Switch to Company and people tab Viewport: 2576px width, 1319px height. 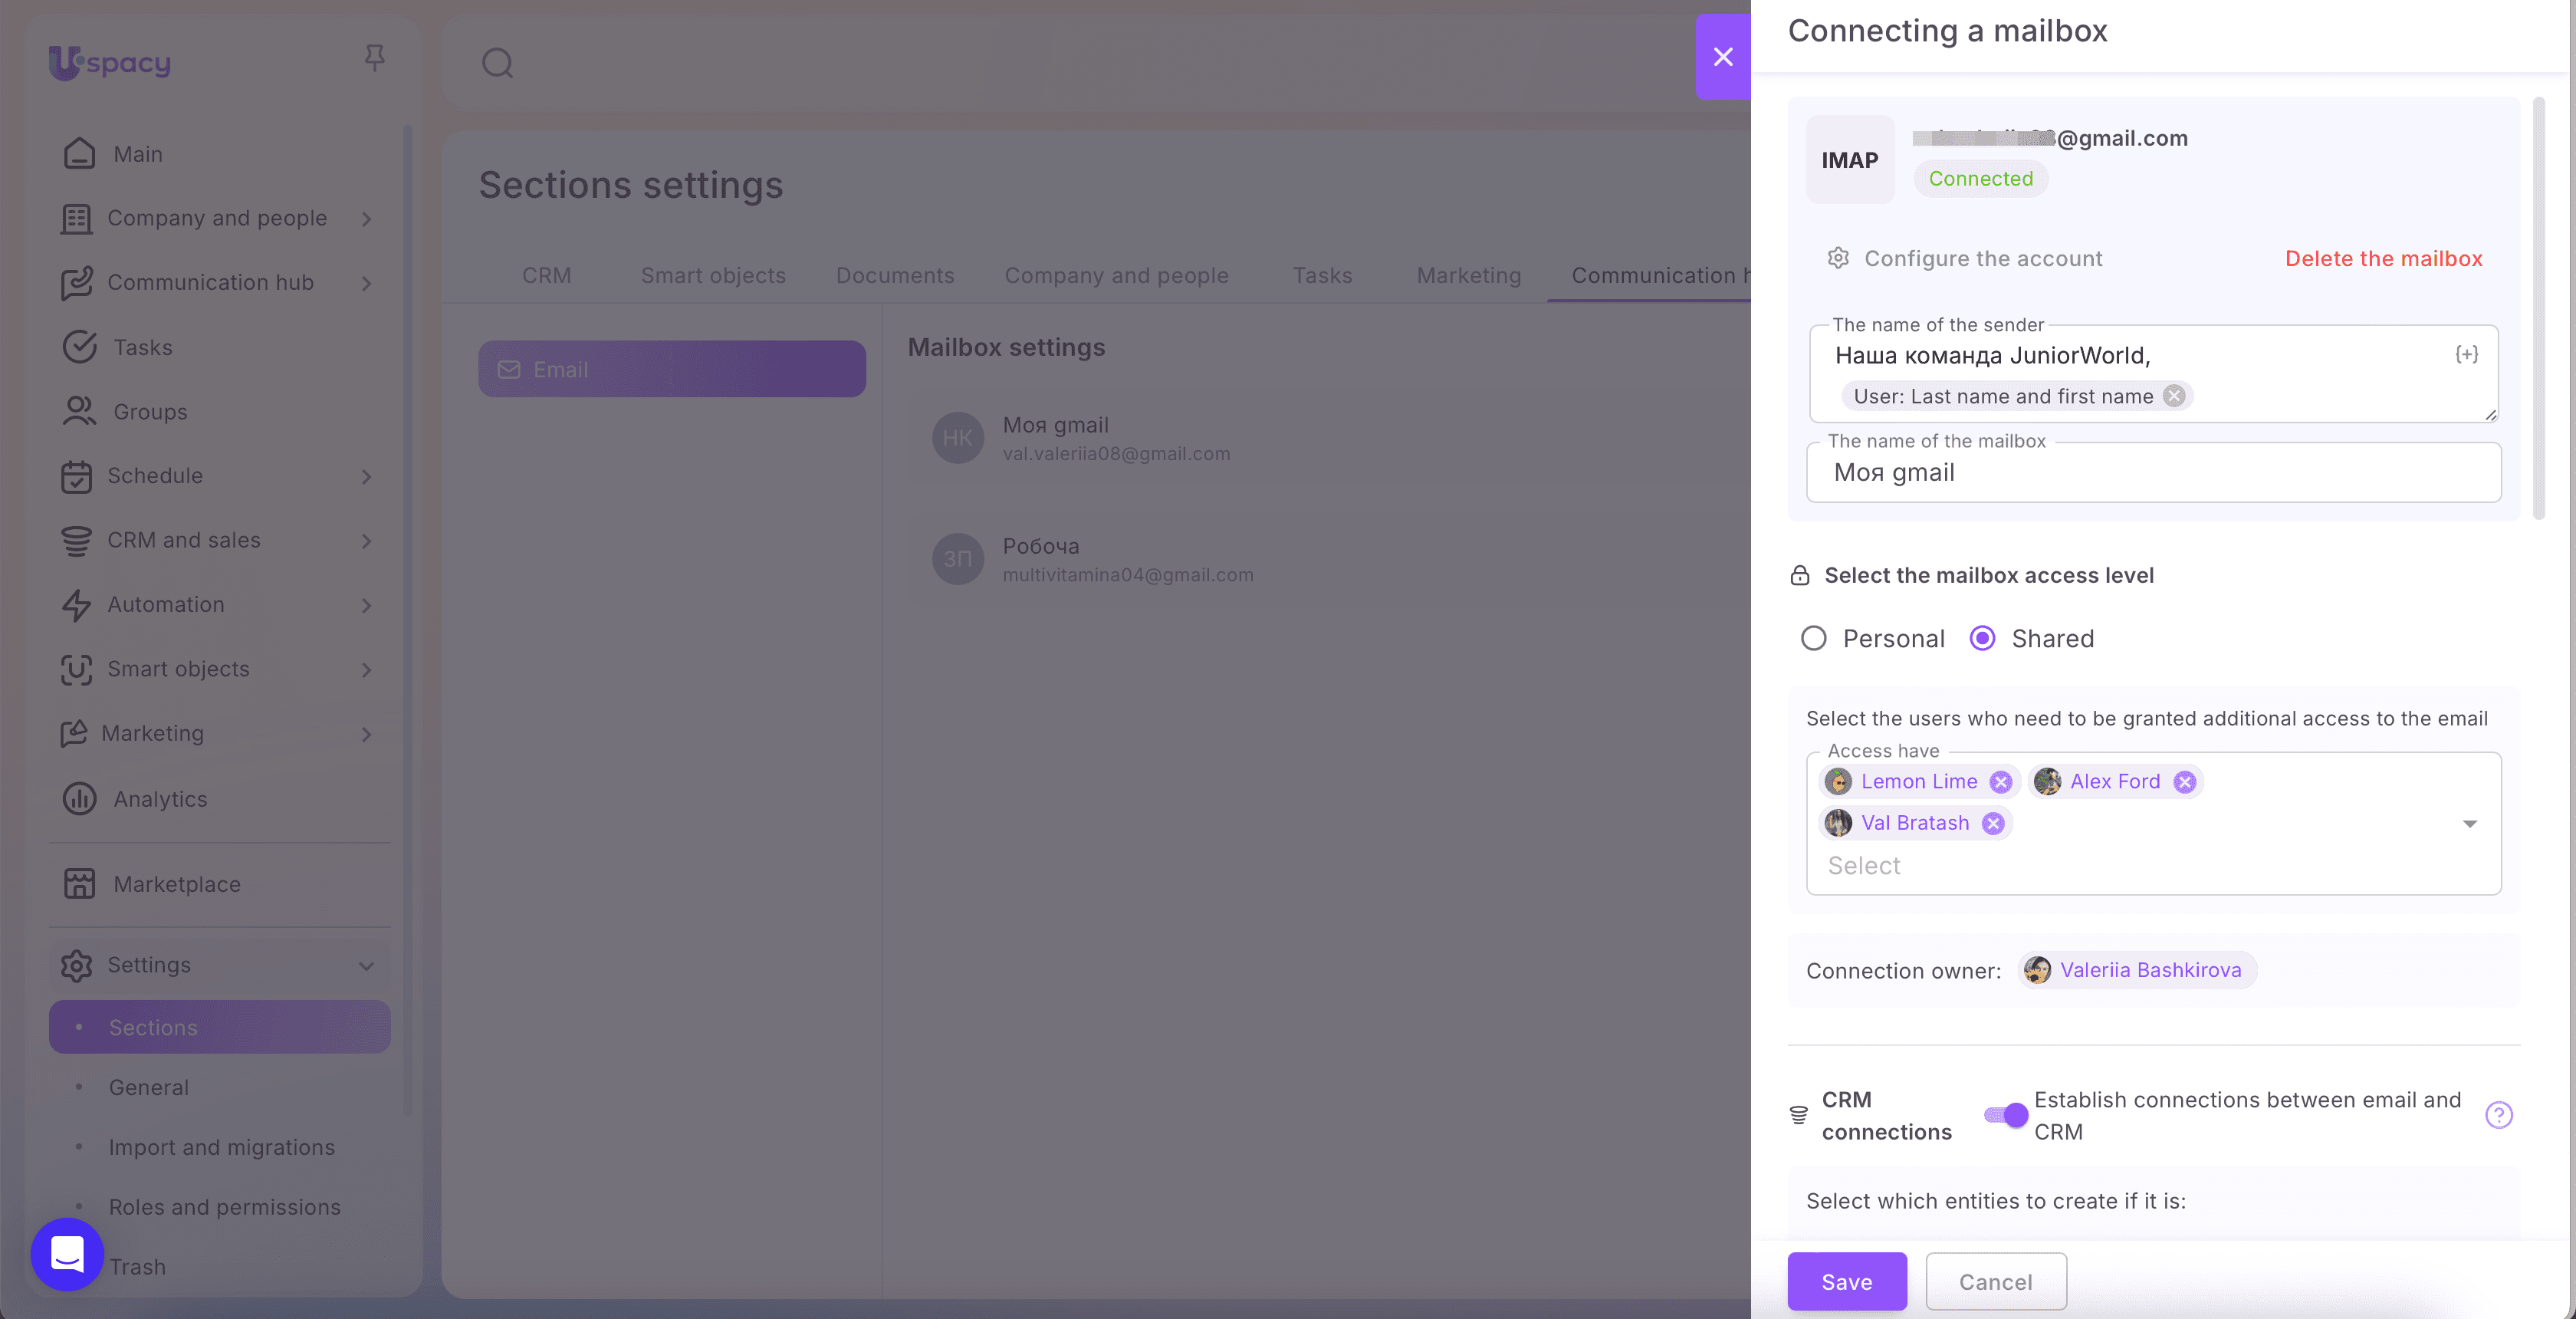point(1116,275)
